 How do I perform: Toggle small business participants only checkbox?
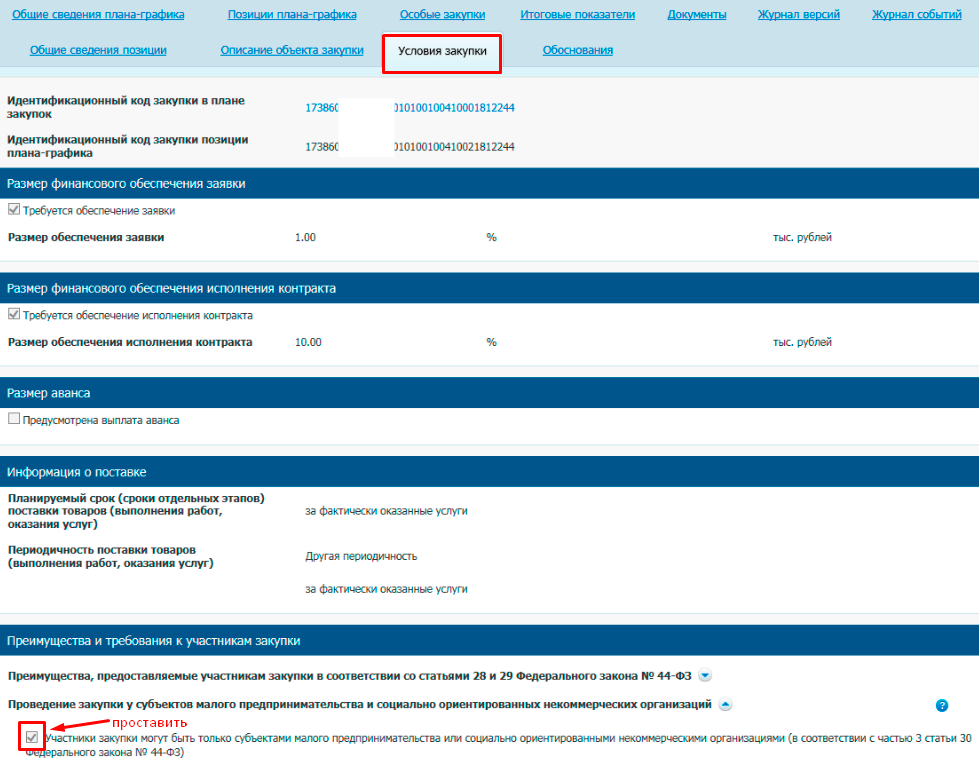click(x=33, y=738)
